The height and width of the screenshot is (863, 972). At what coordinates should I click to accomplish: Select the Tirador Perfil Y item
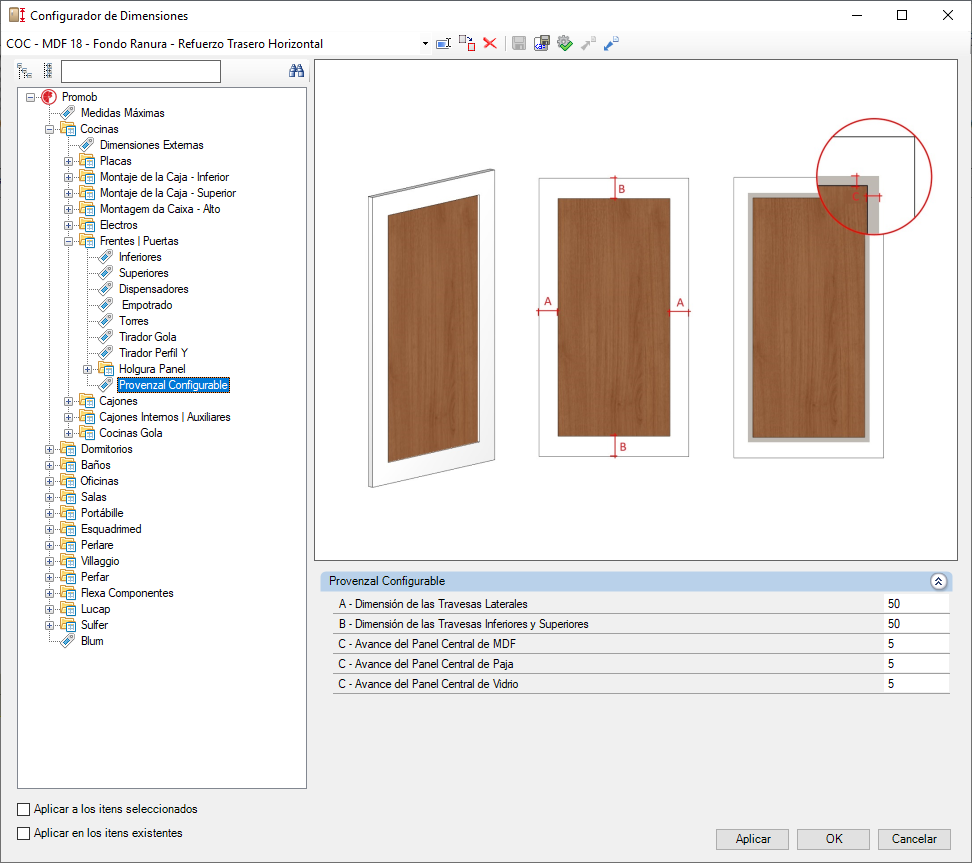pyautogui.click(x=153, y=353)
